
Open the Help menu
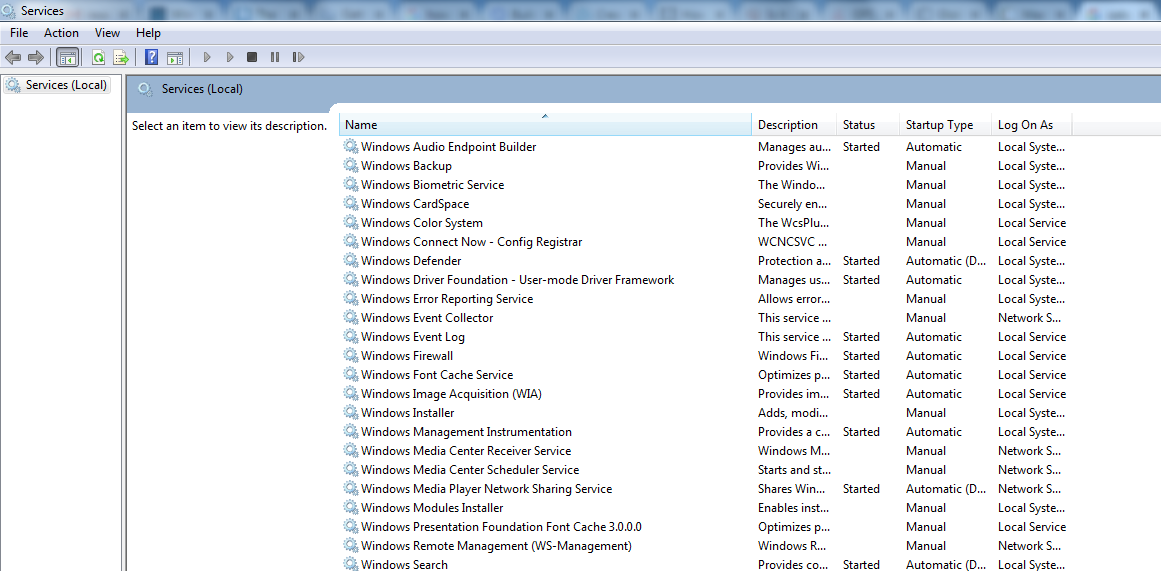coord(148,33)
